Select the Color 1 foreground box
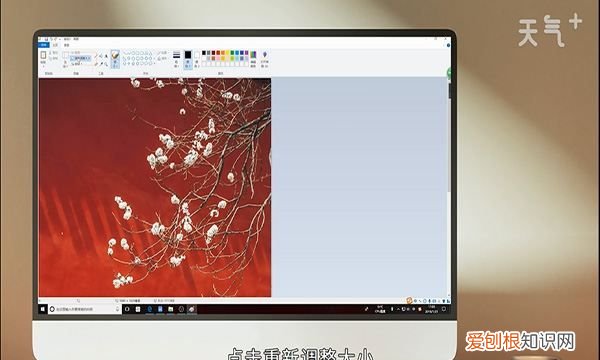Screen dimensions: 600x360 (188, 59)
